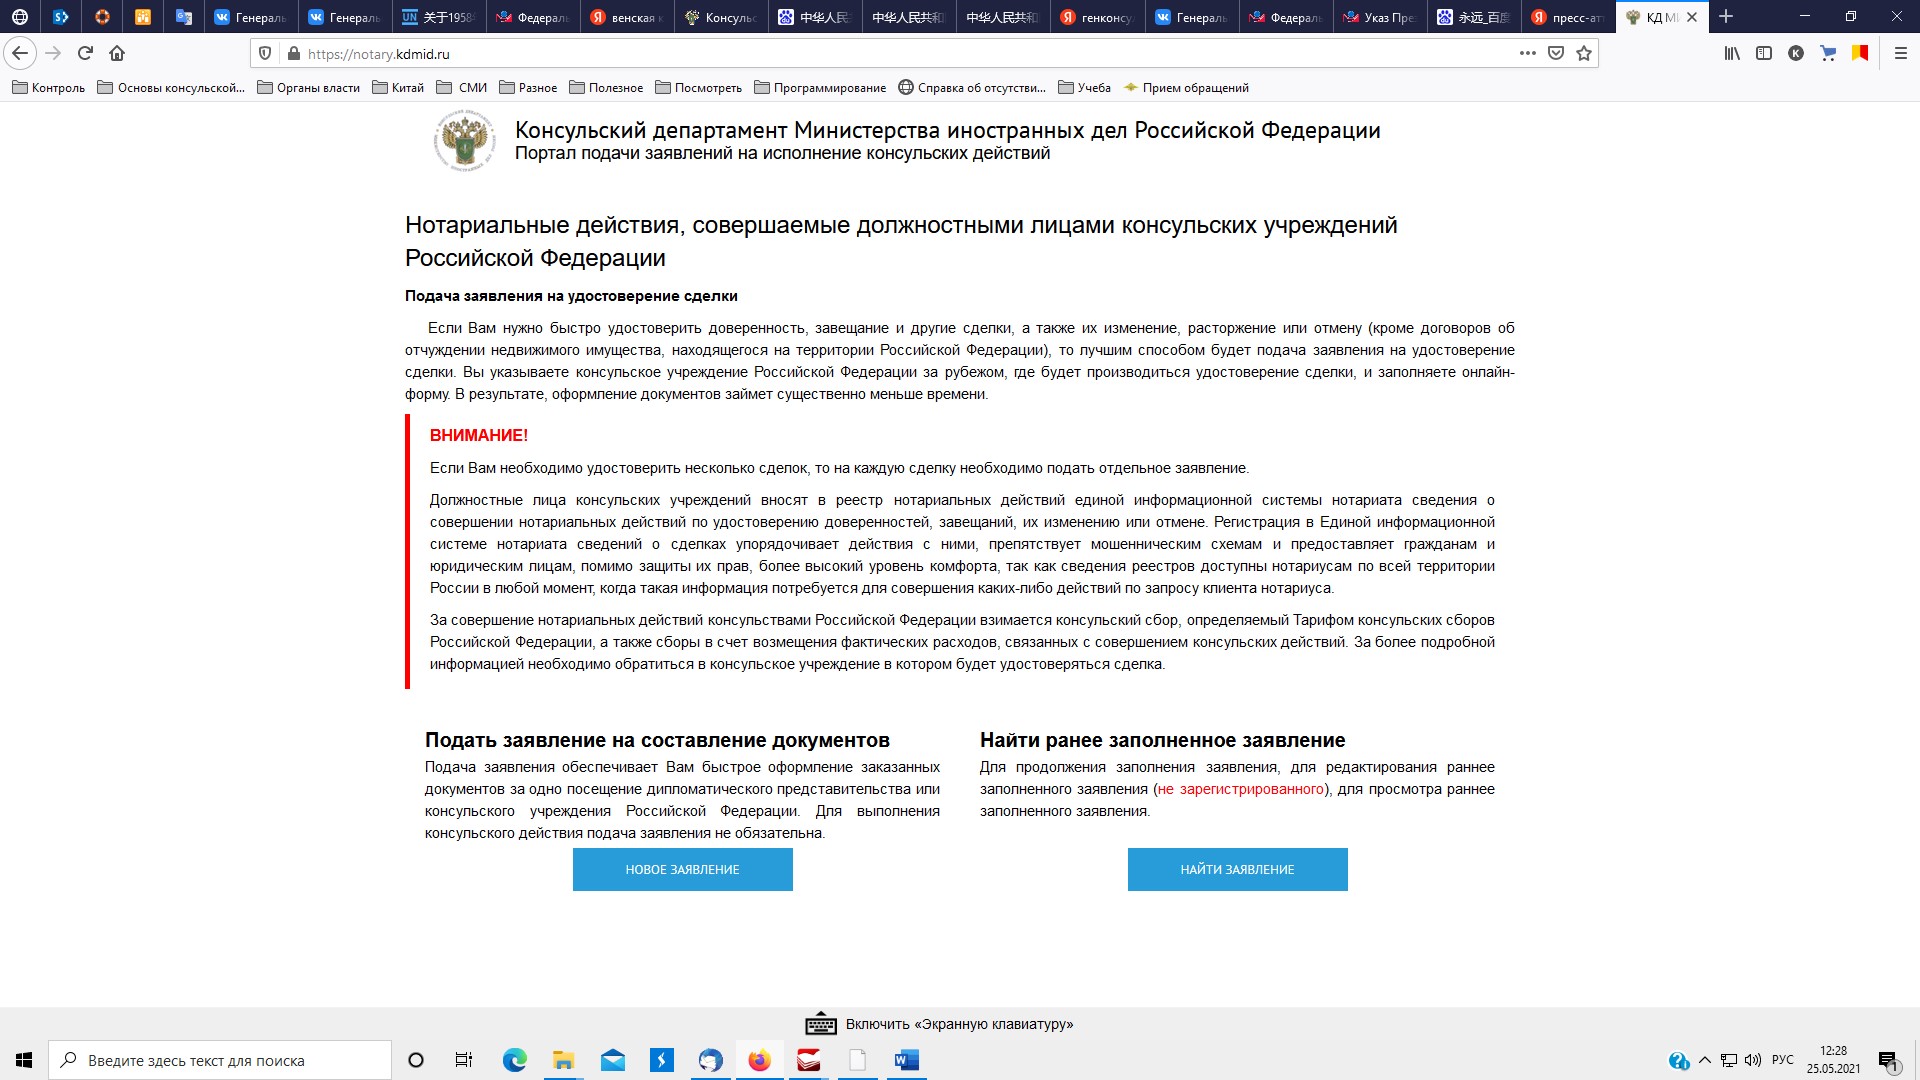Open Cortana circle icon
The width and height of the screenshot is (1920, 1080).
point(416,1060)
